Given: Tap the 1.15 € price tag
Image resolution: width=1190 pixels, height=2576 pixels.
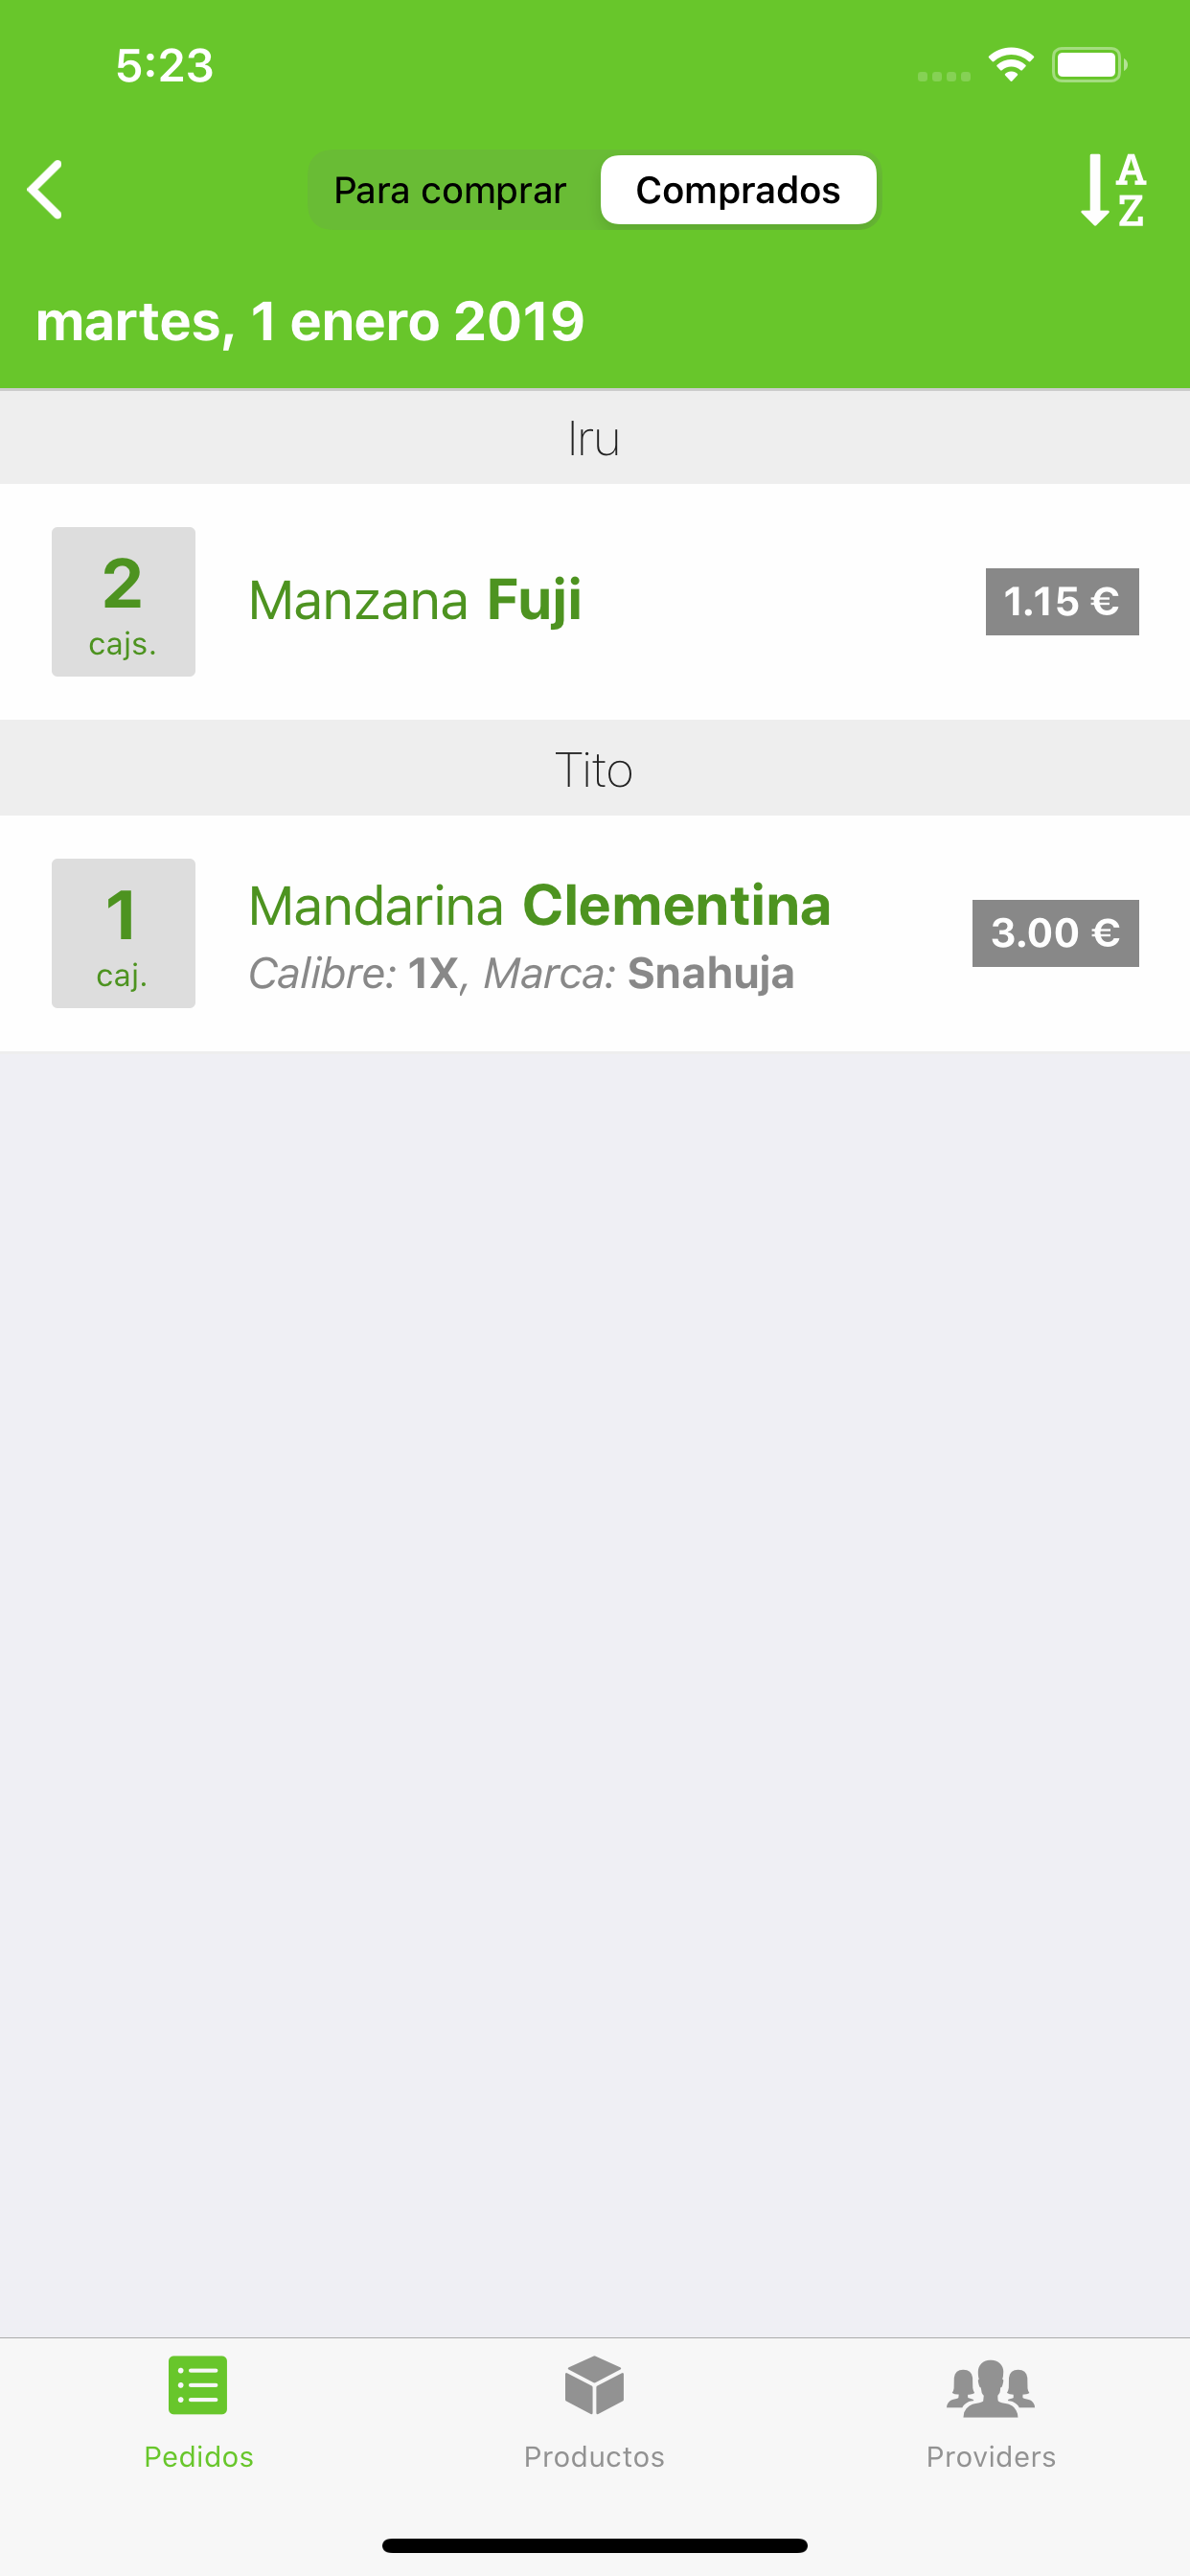Looking at the screenshot, I should tap(1062, 602).
